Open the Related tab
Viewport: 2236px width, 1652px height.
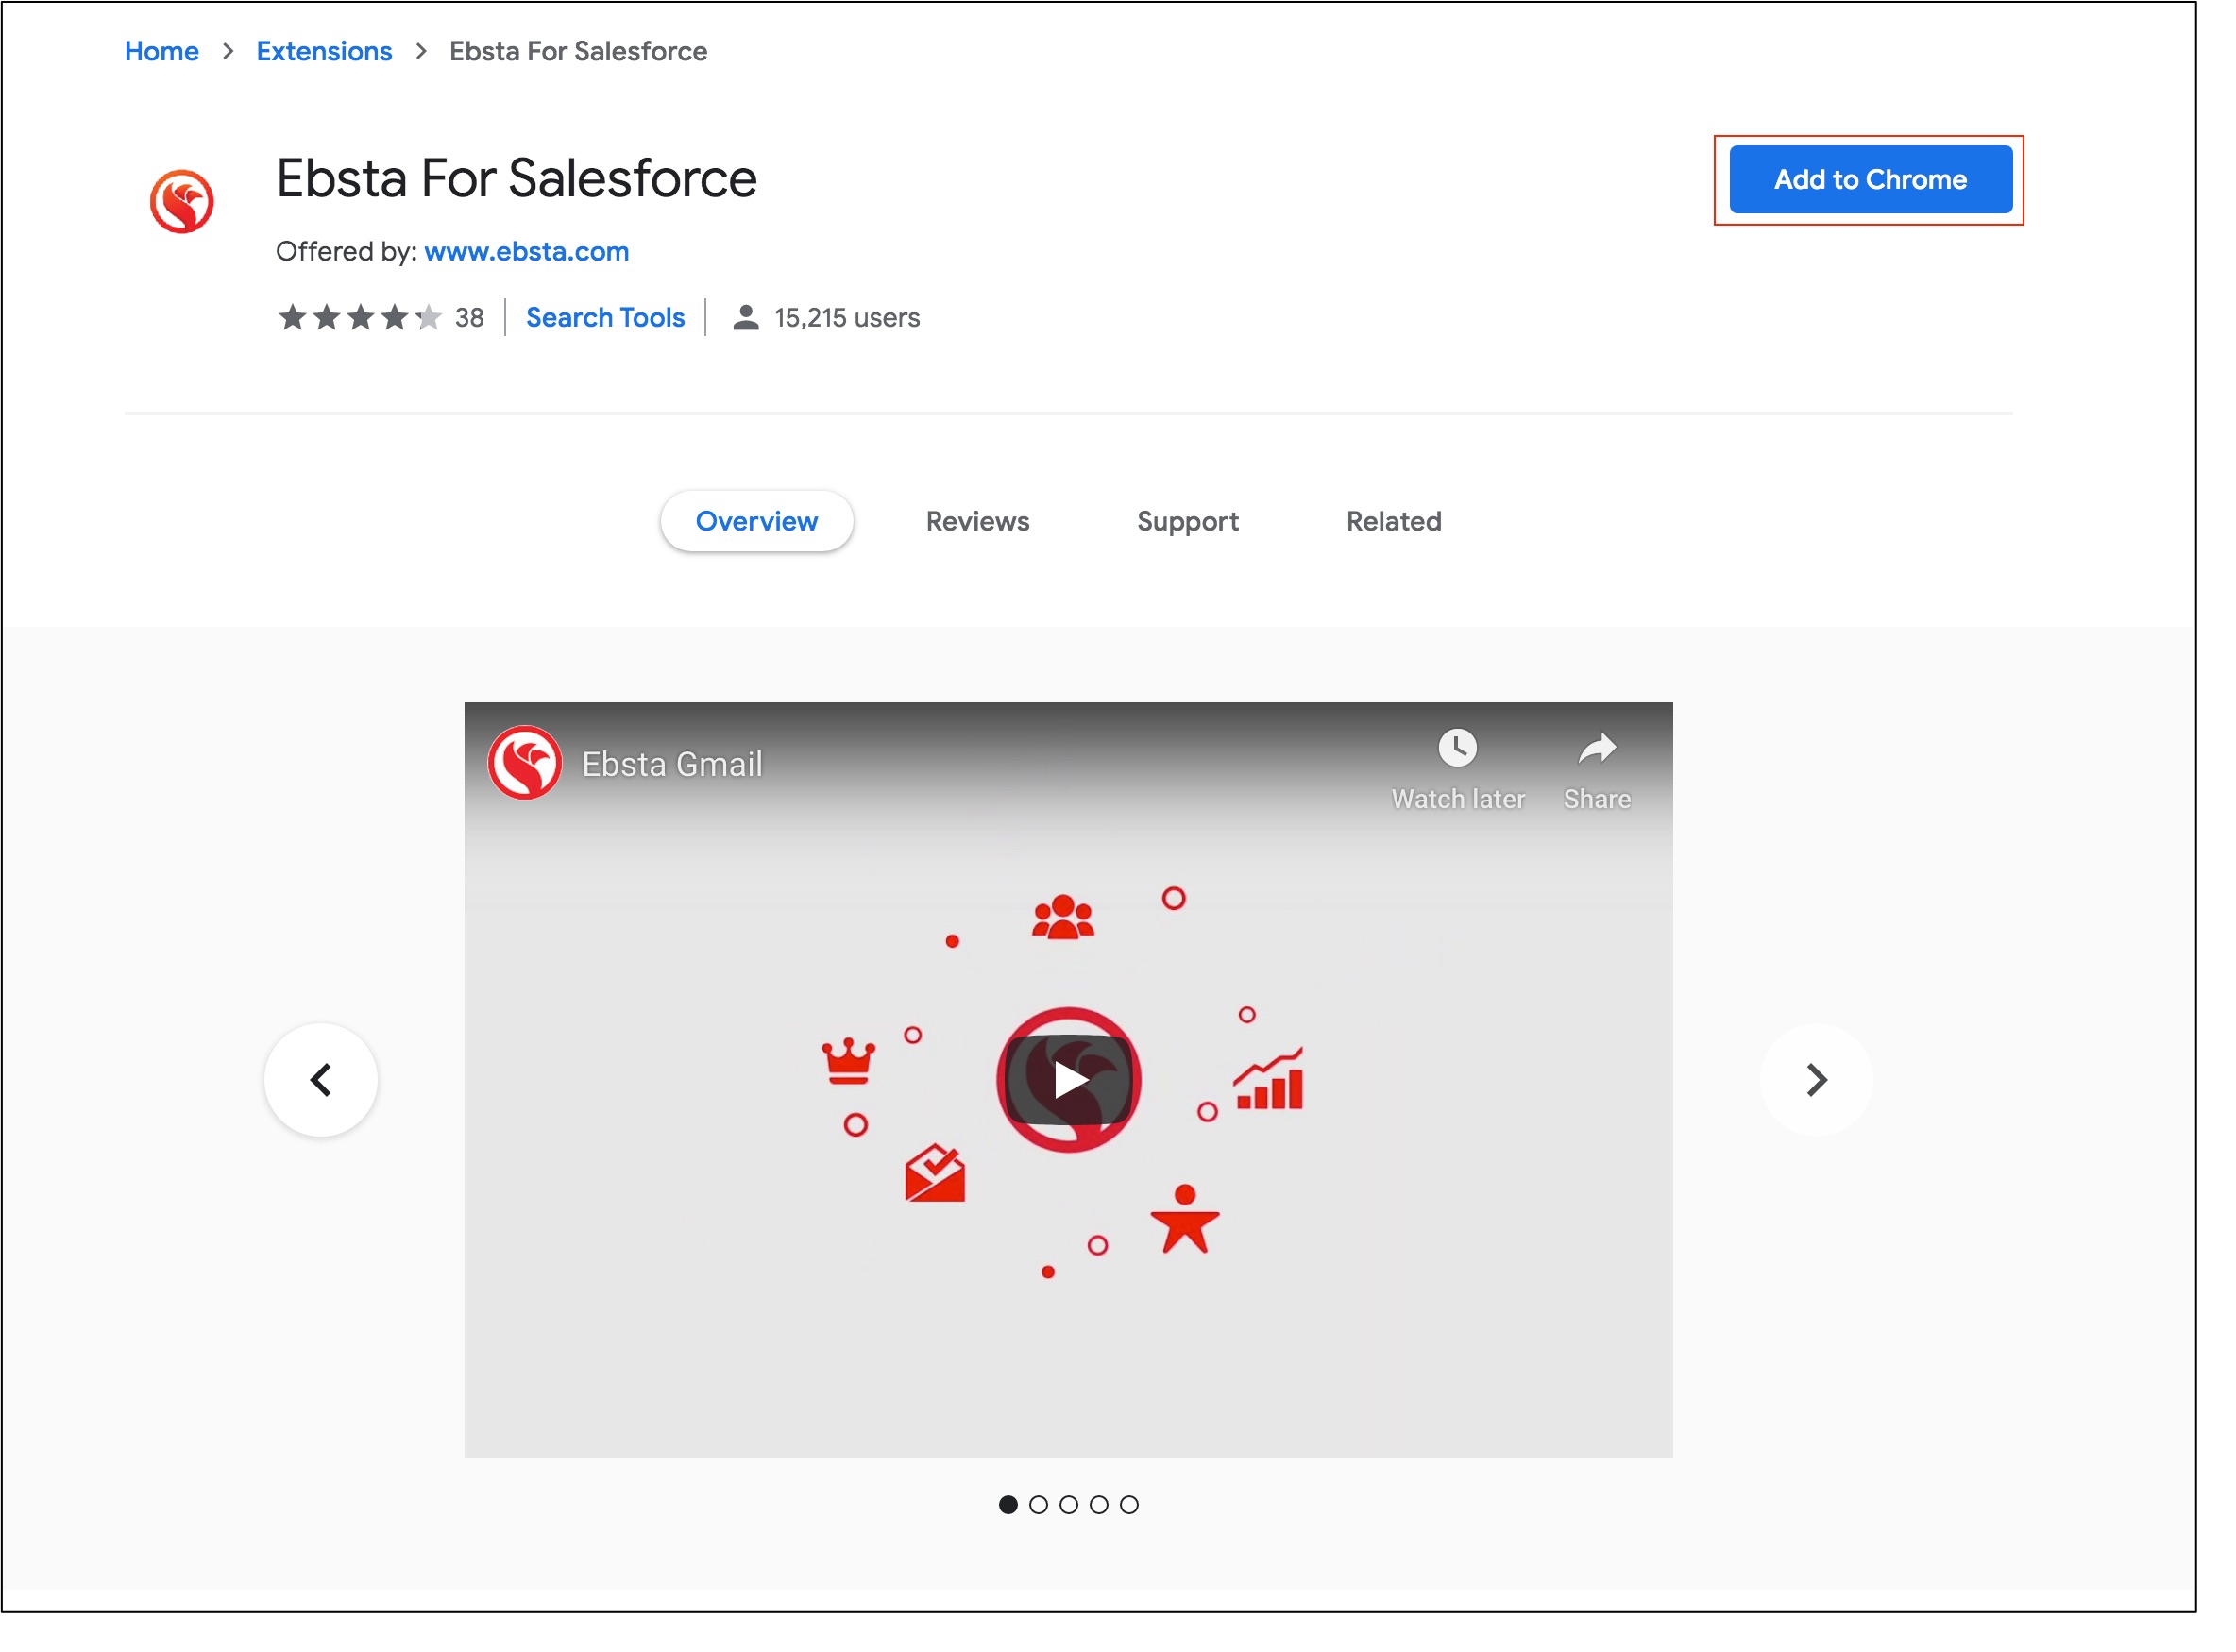(x=1393, y=521)
